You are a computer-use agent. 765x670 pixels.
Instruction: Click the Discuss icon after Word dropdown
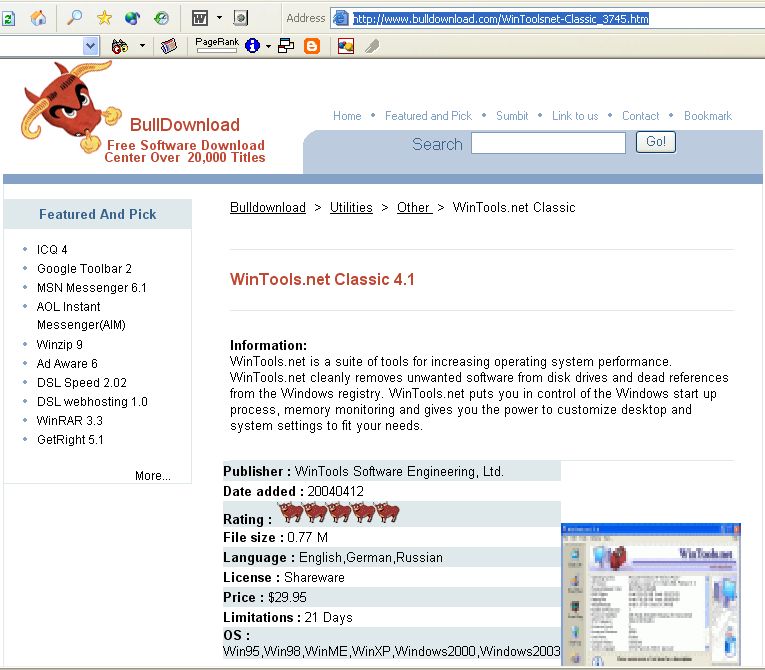(x=241, y=18)
